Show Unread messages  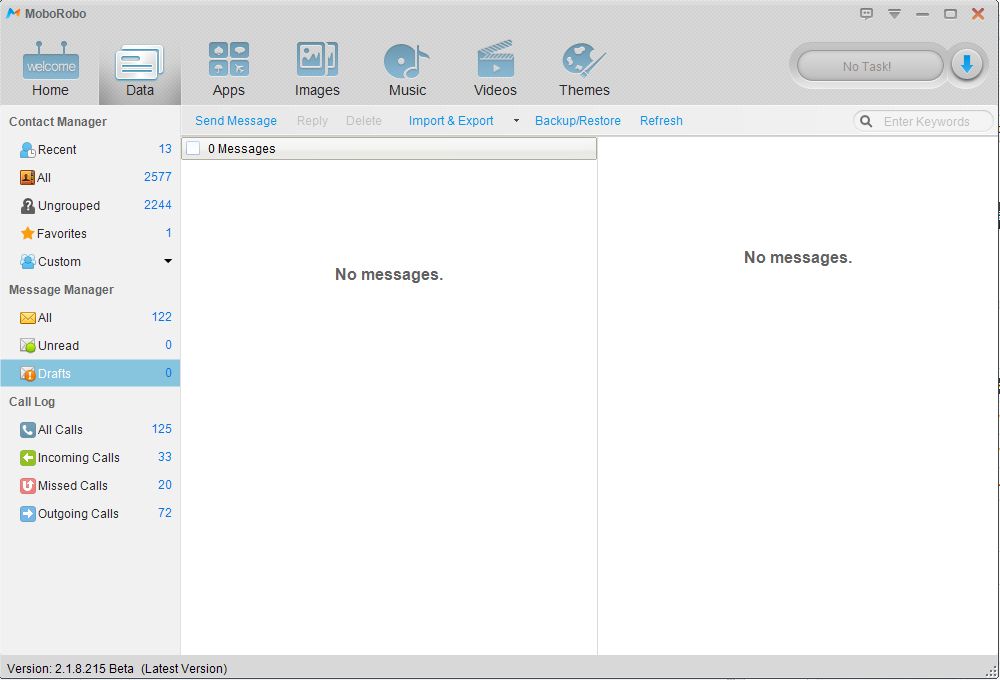click(x=90, y=345)
